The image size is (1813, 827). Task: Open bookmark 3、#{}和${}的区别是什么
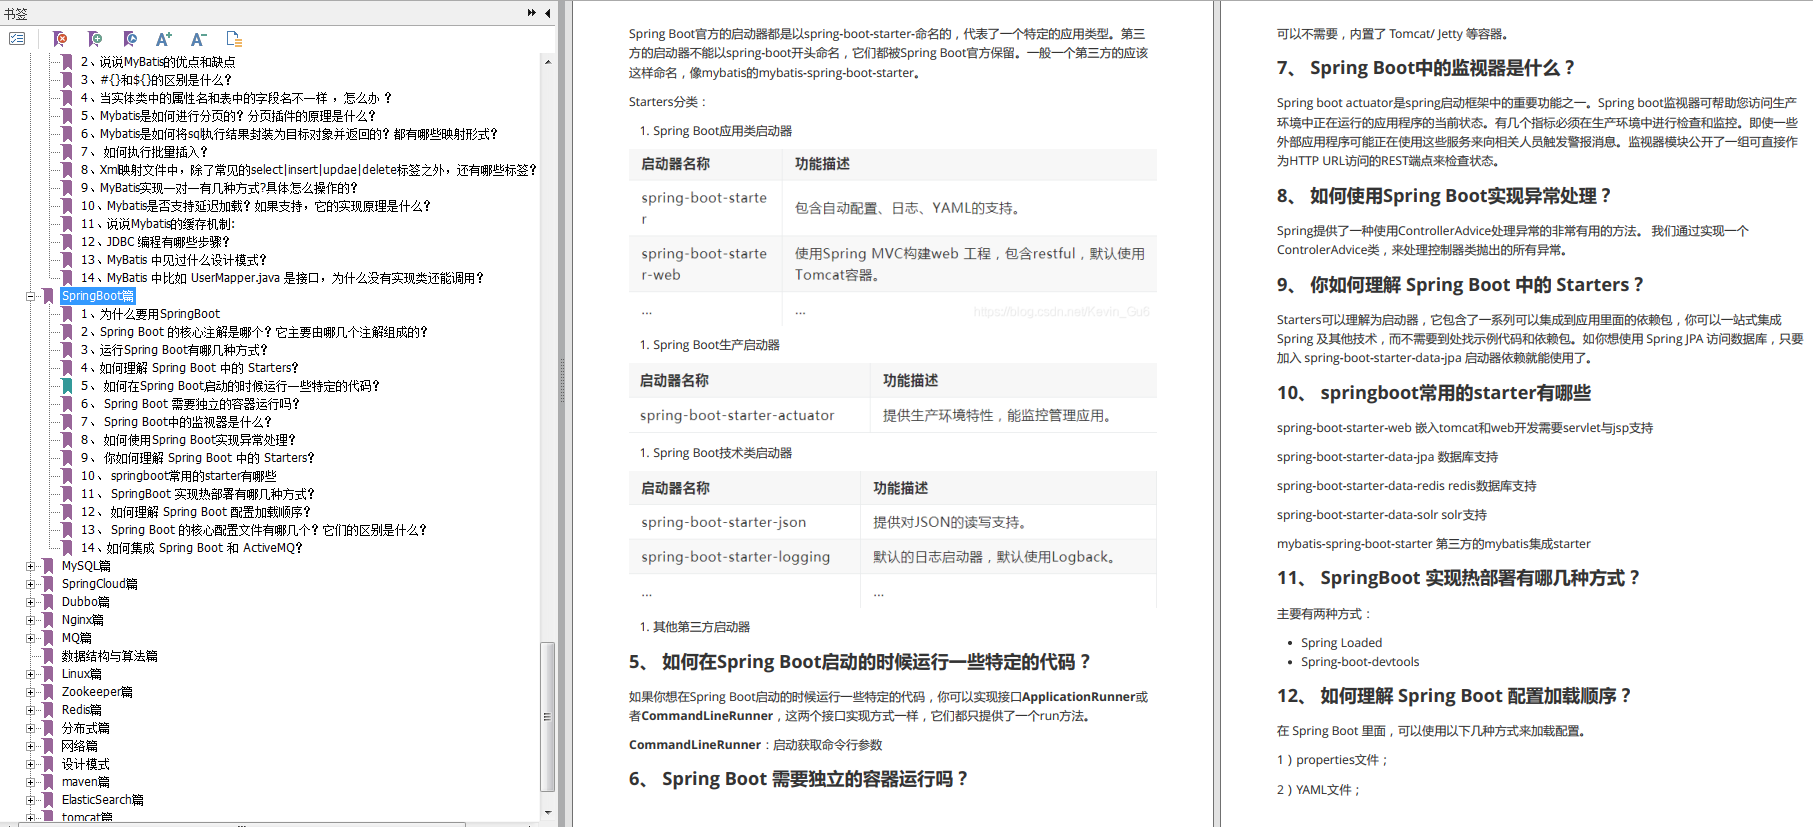coord(156,80)
